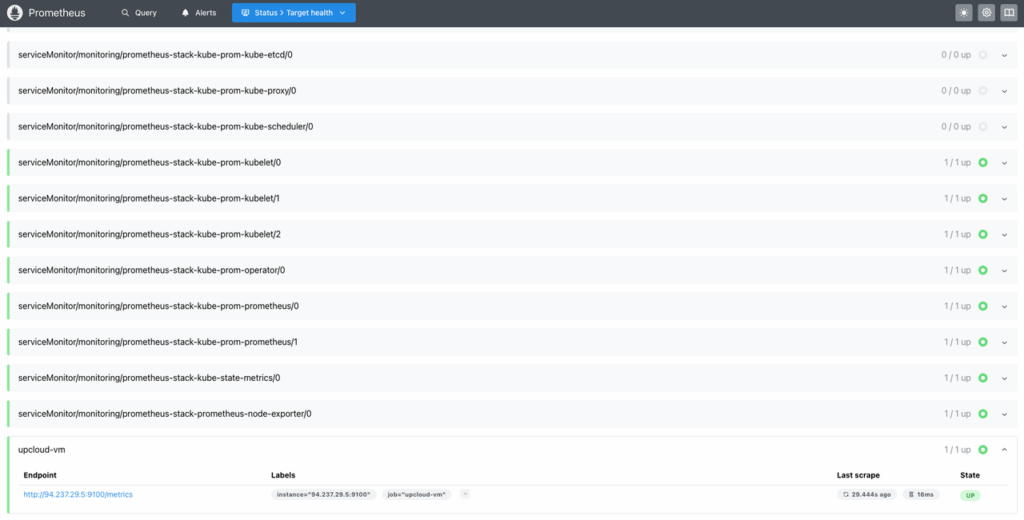The height and width of the screenshot is (520, 1024).
Task: Click the kube-prom-kubelet/2 pool name
Action: (150, 235)
